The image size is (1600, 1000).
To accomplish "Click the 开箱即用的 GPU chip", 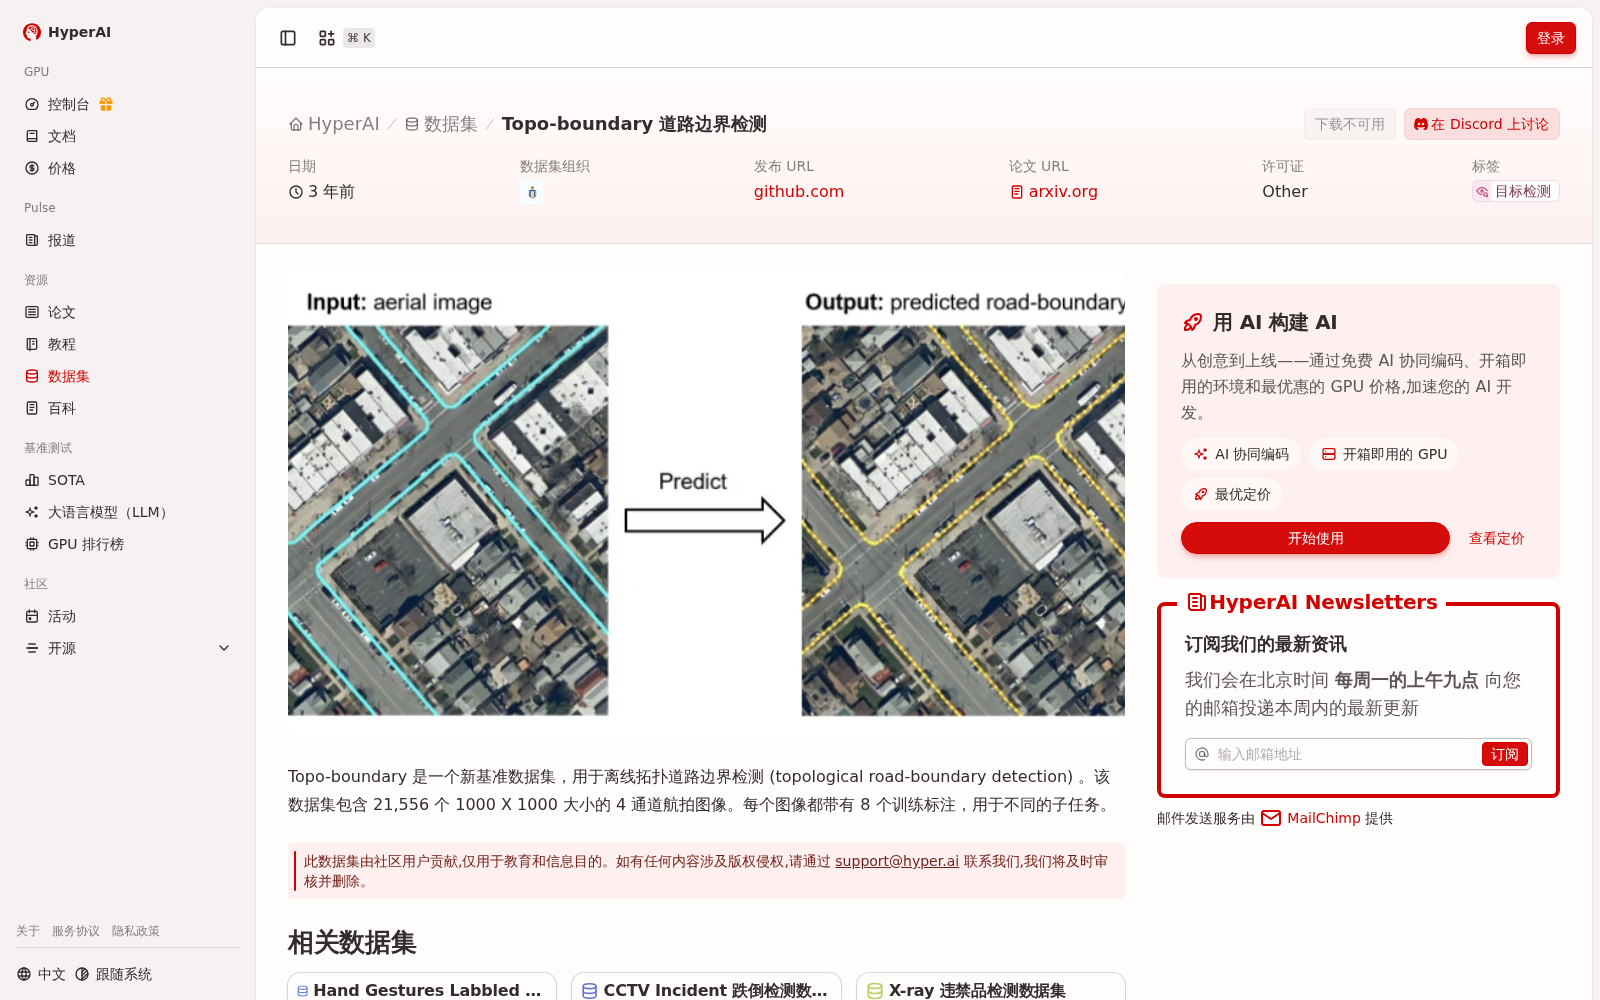I will (1384, 454).
